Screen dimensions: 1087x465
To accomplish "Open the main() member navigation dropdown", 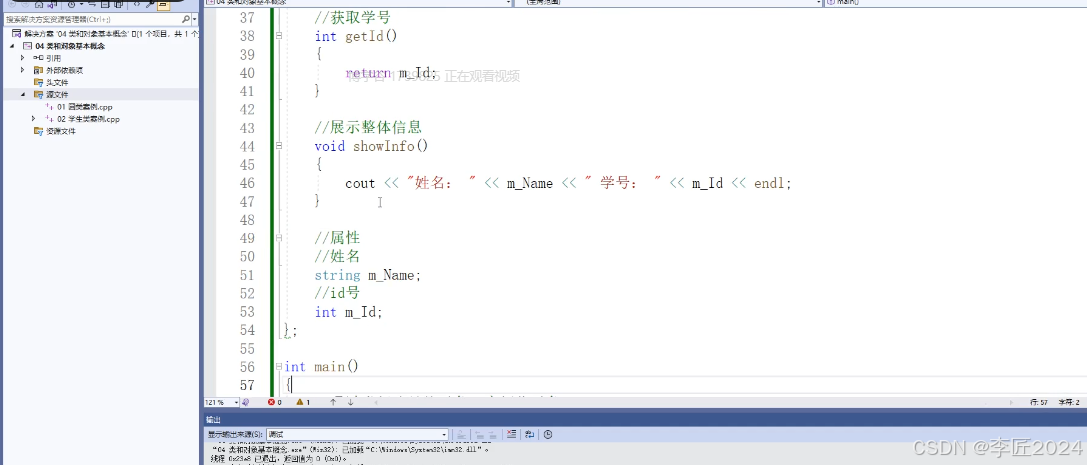I will 955,3.
